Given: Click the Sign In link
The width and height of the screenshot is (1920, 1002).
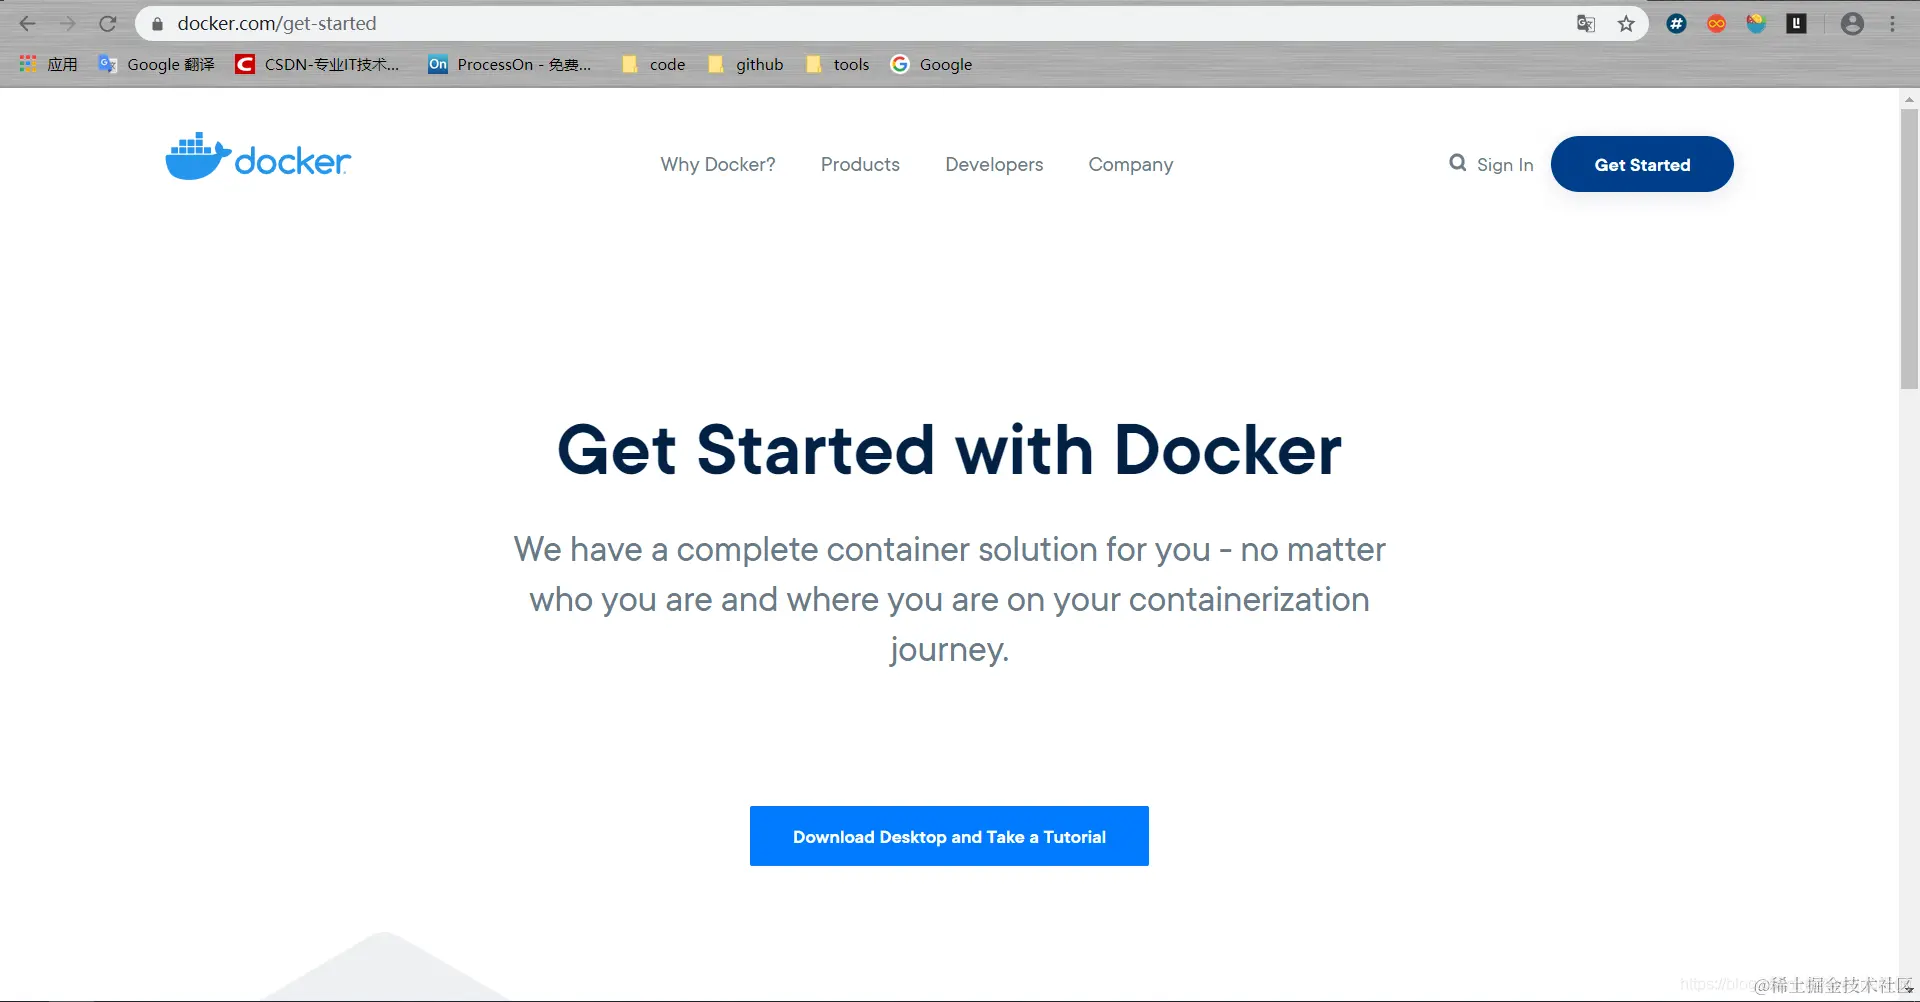Looking at the screenshot, I should (1505, 165).
